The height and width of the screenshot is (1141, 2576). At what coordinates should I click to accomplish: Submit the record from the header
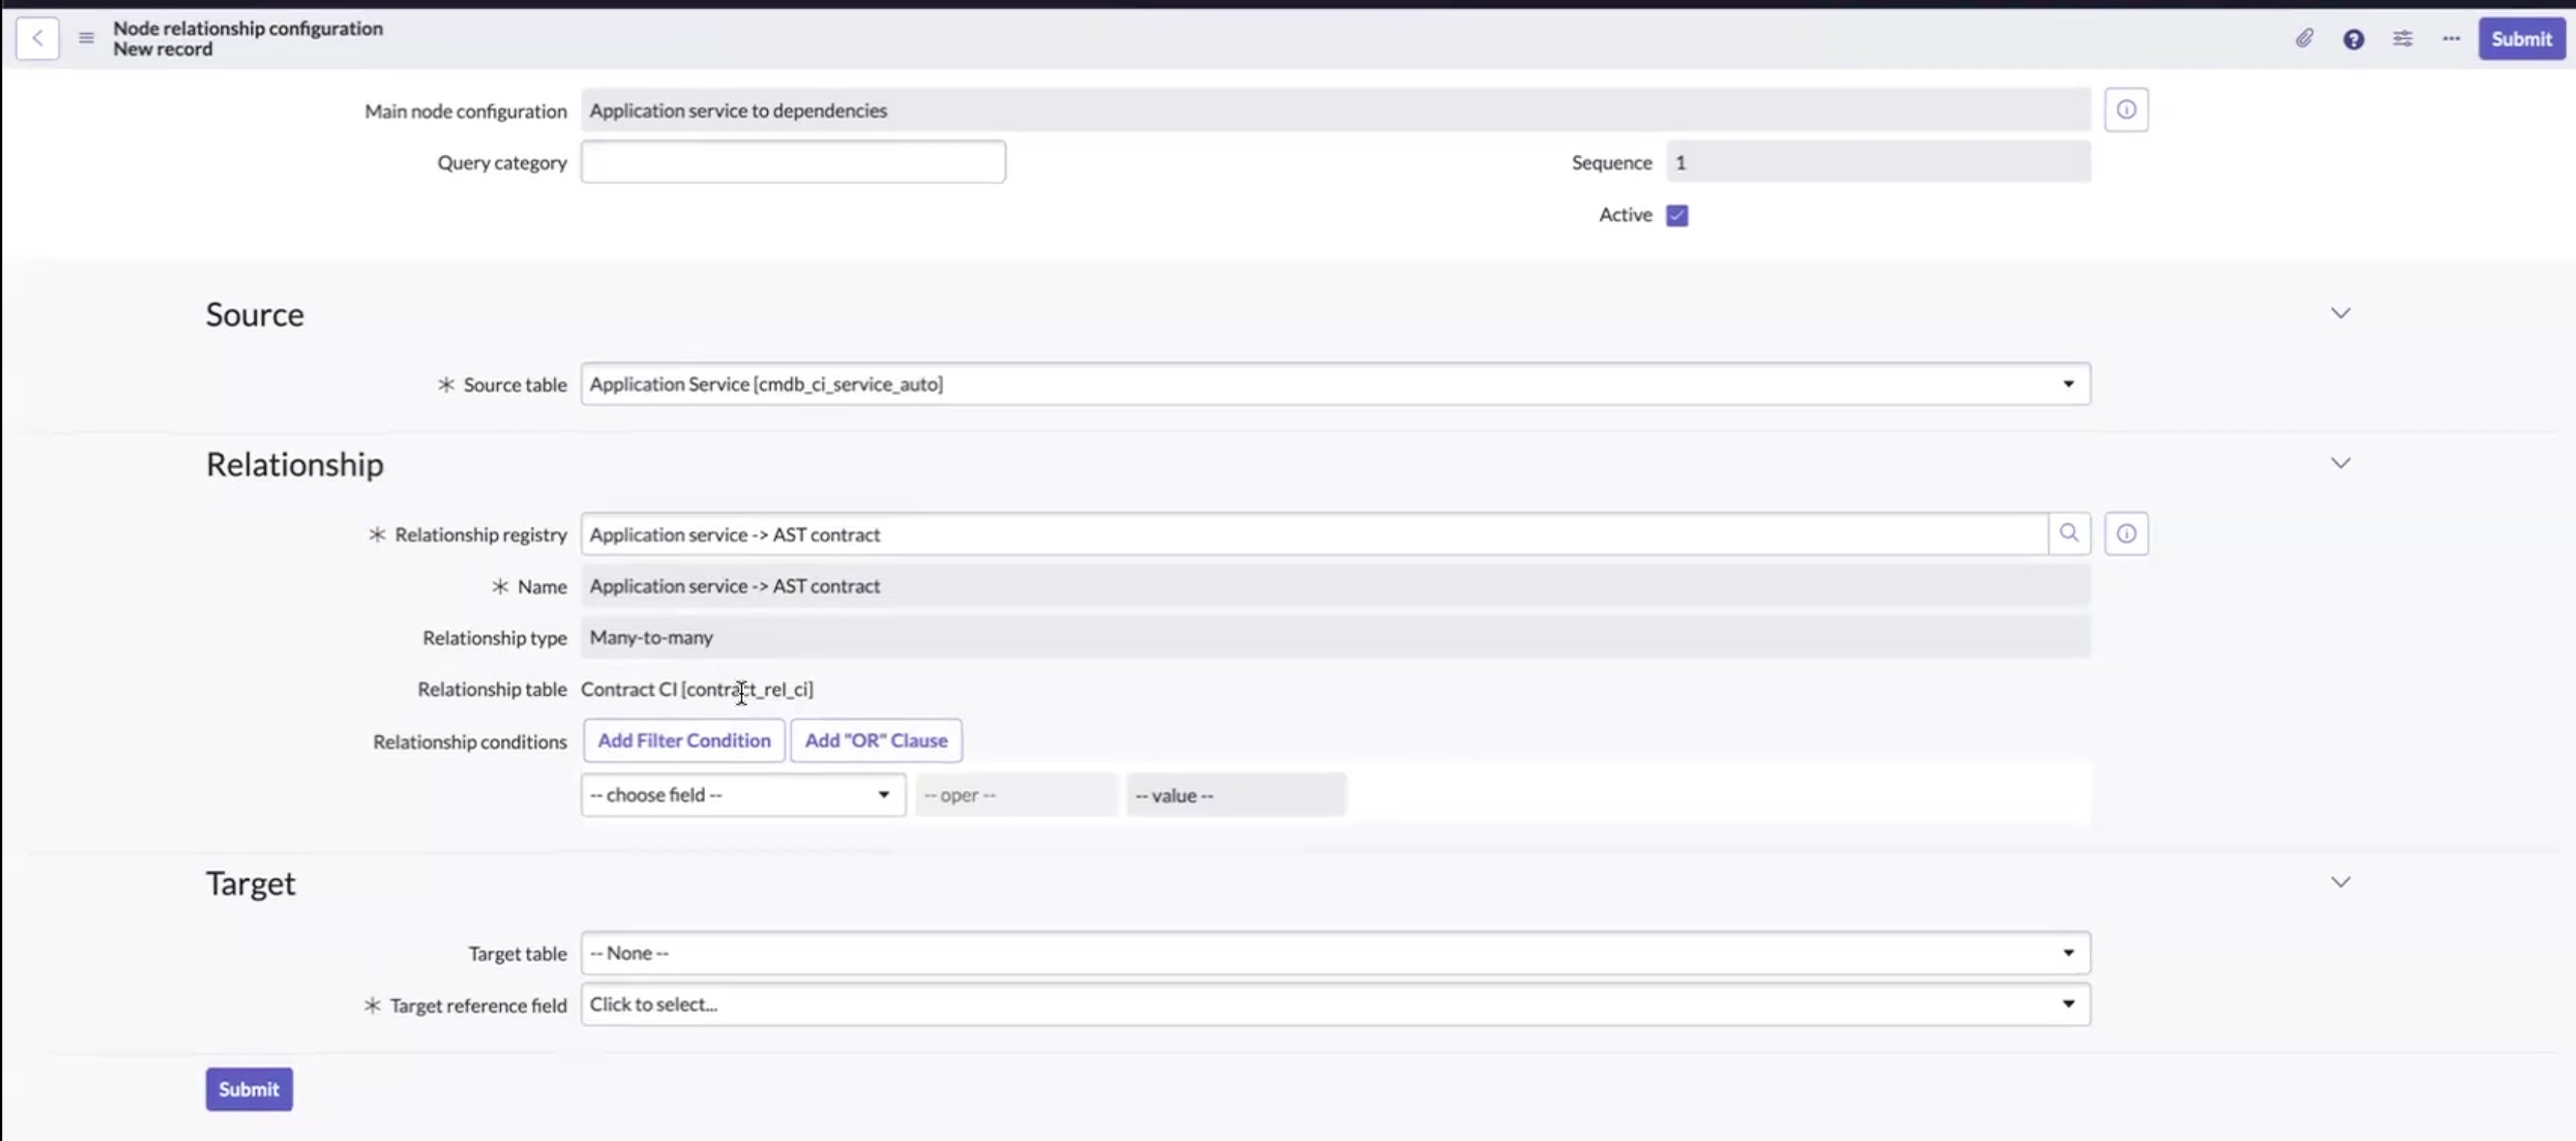pos(2521,39)
